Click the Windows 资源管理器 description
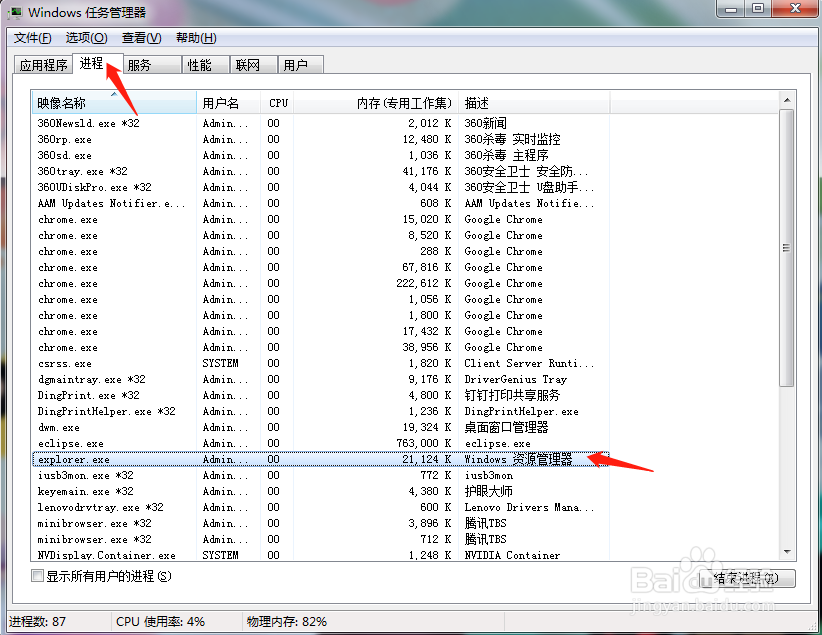The width and height of the screenshot is (822, 635). point(518,459)
